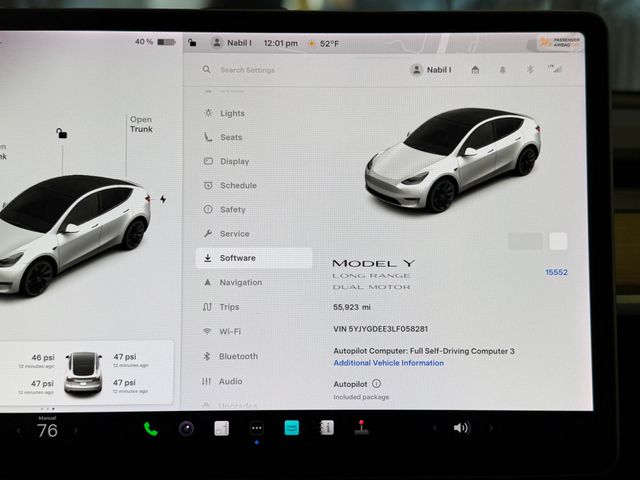This screenshot has height=480, width=640.
Task: Tap the Model Y name heading
Action: [373, 263]
